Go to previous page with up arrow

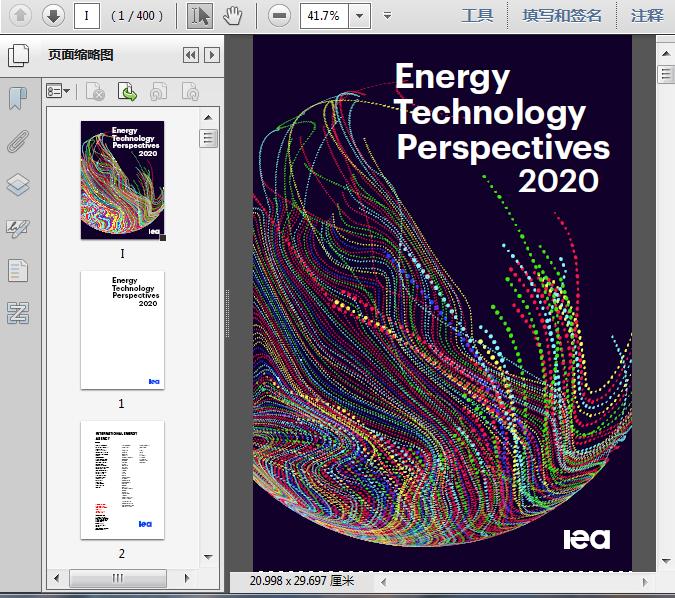tap(20, 15)
